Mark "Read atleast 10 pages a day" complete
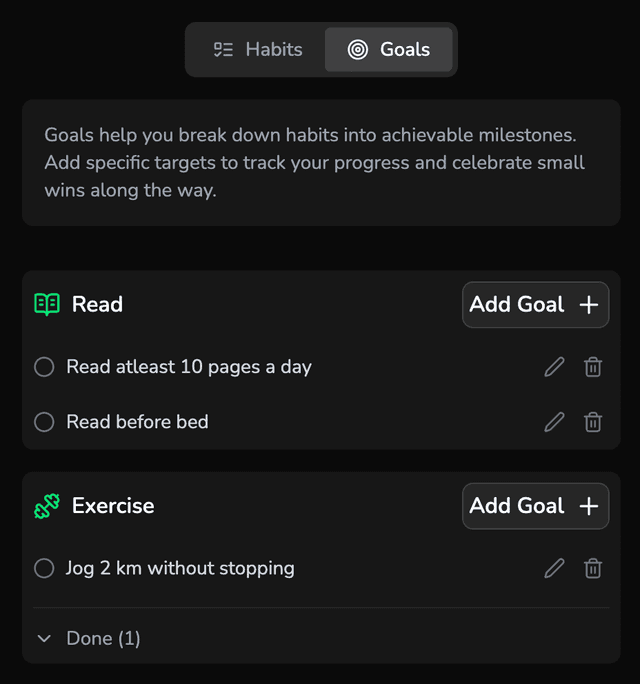This screenshot has width=640, height=684. pyautogui.click(x=44, y=367)
